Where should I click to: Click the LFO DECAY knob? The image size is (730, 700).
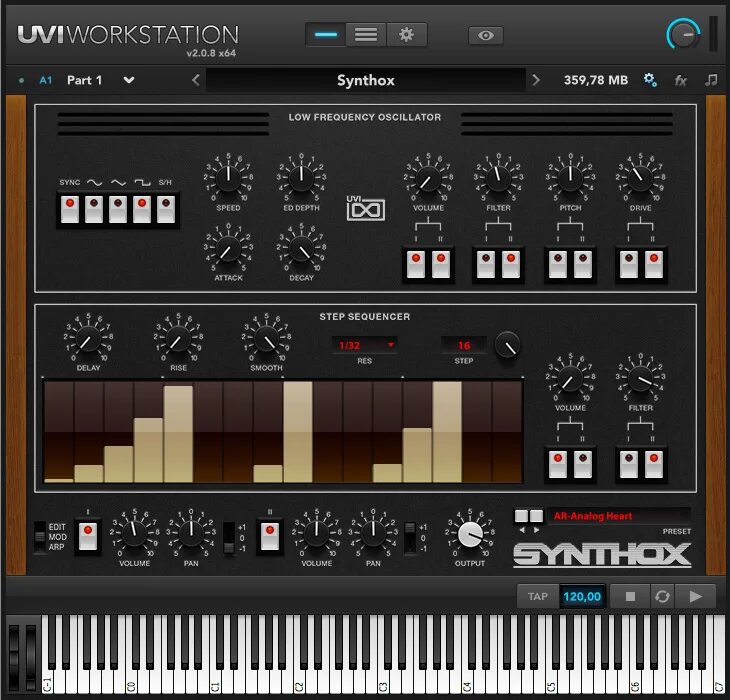pyautogui.click(x=301, y=248)
